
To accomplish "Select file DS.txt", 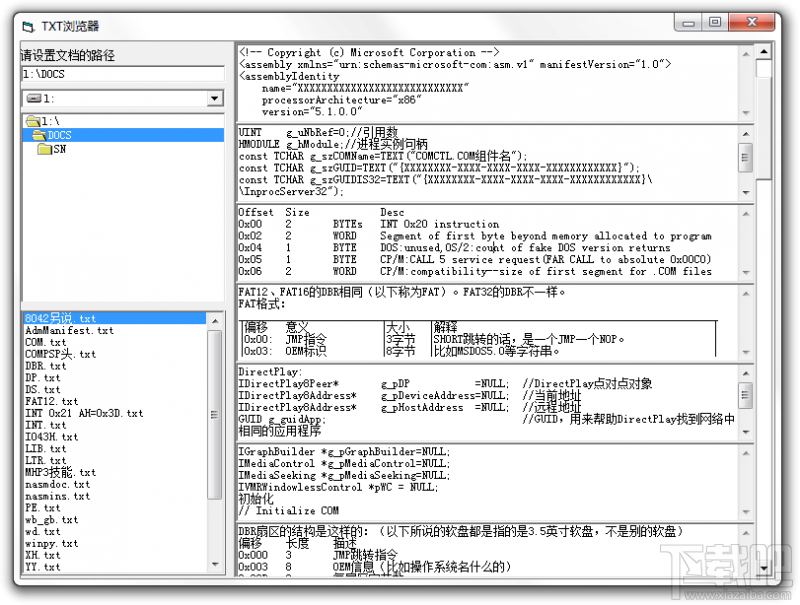I will (x=43, y=389).
